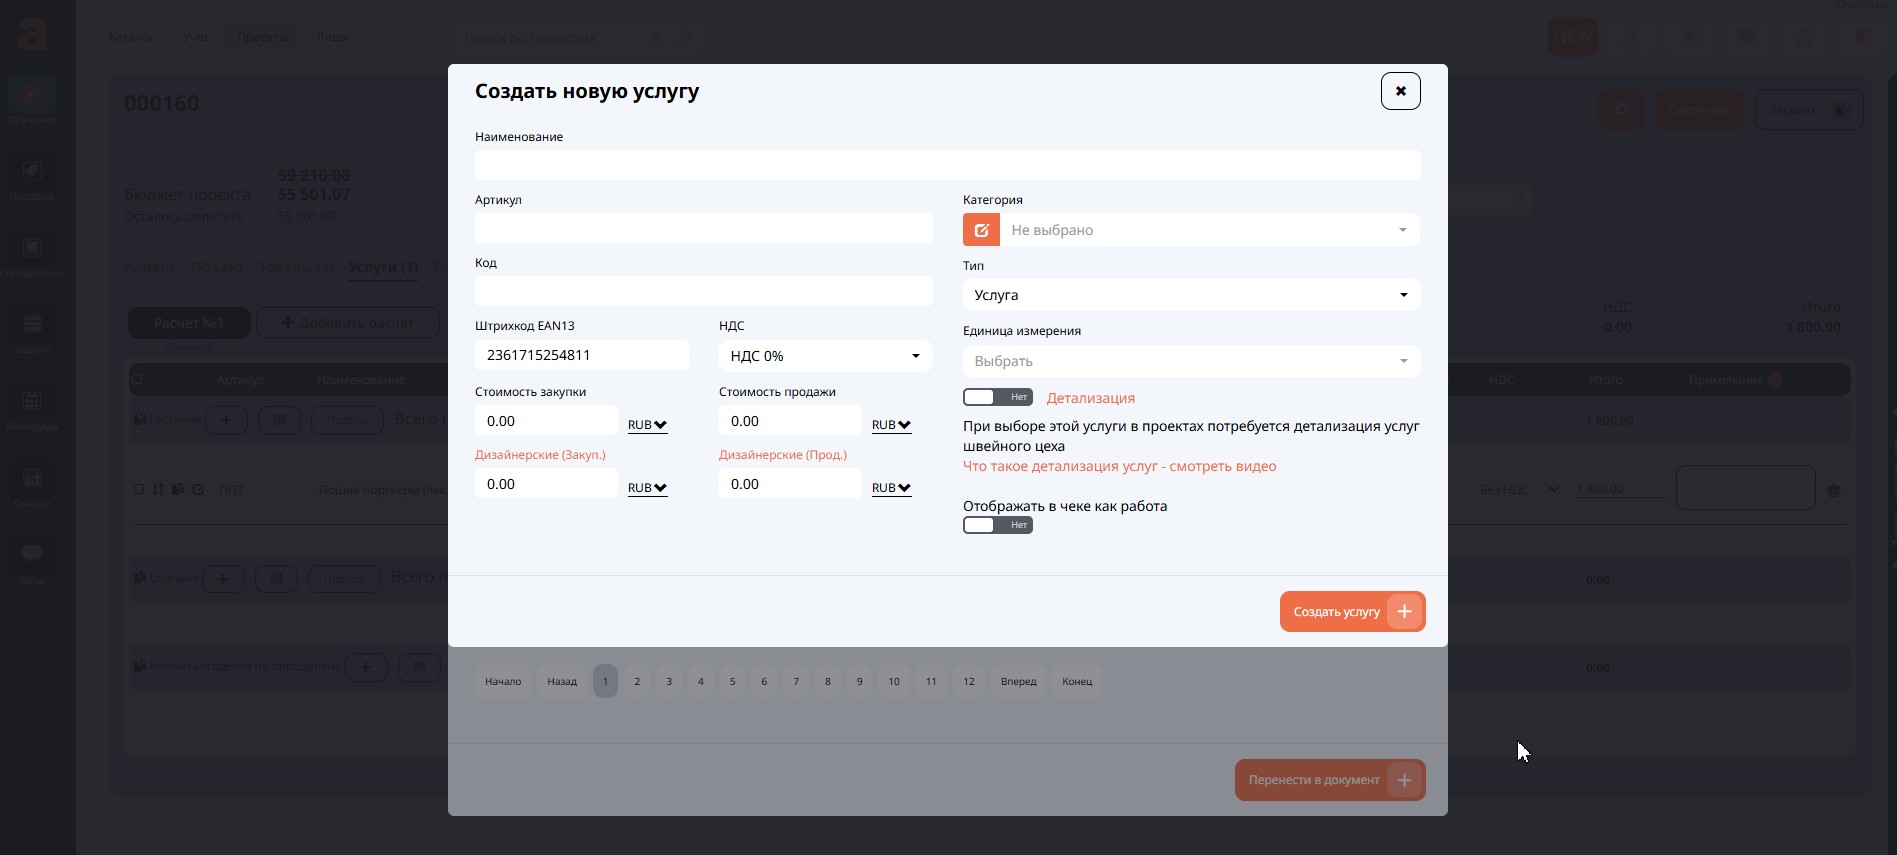Click the trash icon in the service row

click(x=1833, y=491)
